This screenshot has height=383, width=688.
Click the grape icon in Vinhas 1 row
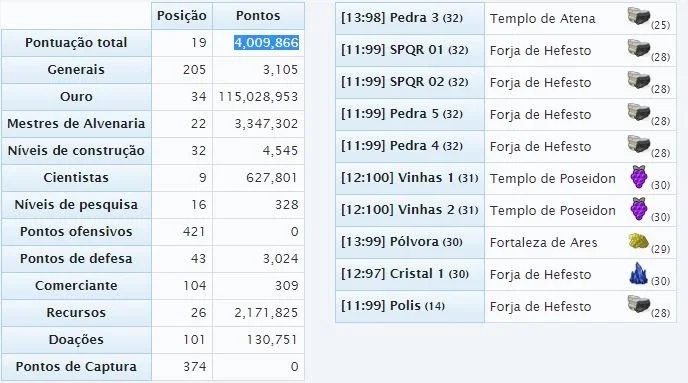click(x=638, y=177)
